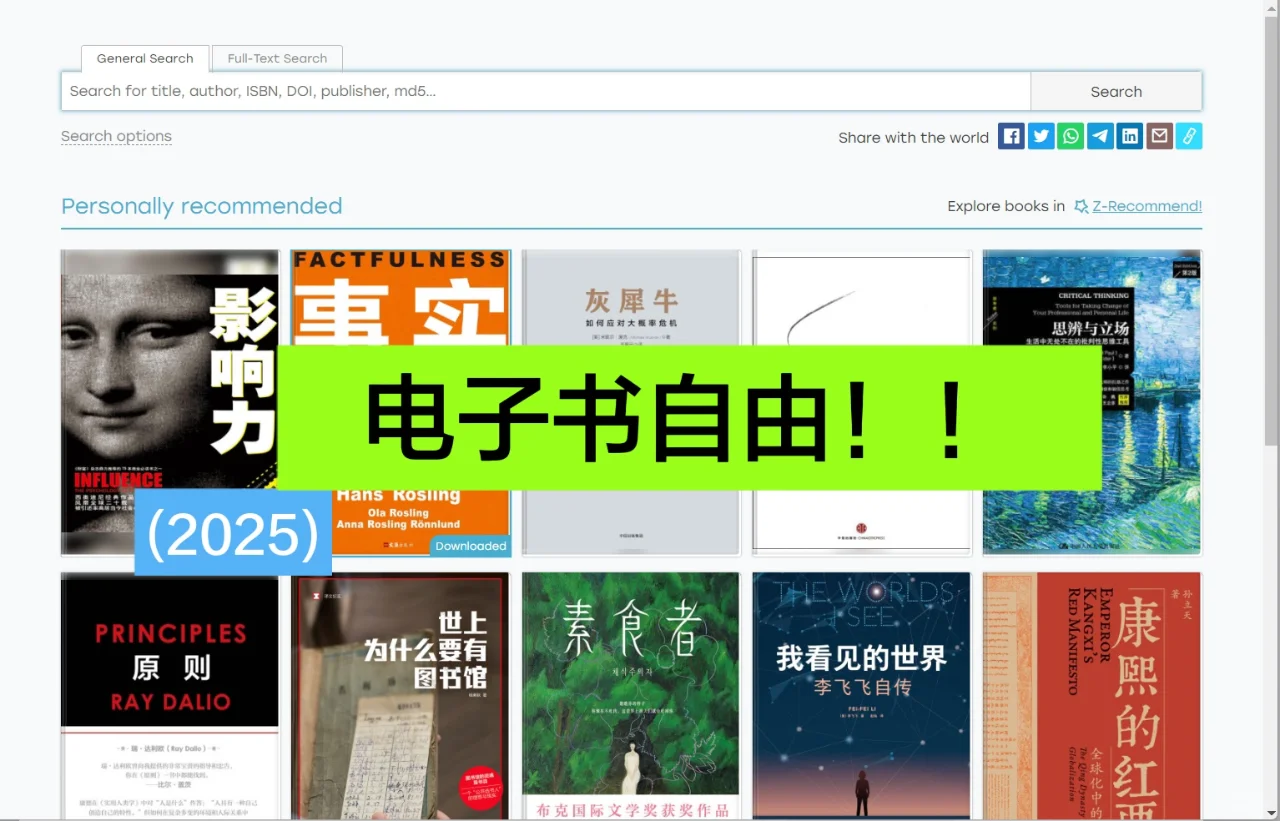
Task: Open the 康熙的红票 book cover
Action: tap(1092, 696)
